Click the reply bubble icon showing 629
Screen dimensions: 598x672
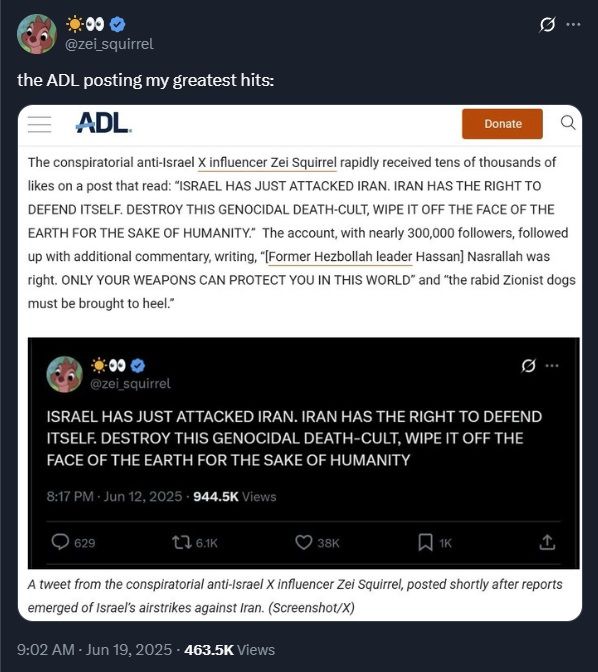coord(60,542)
